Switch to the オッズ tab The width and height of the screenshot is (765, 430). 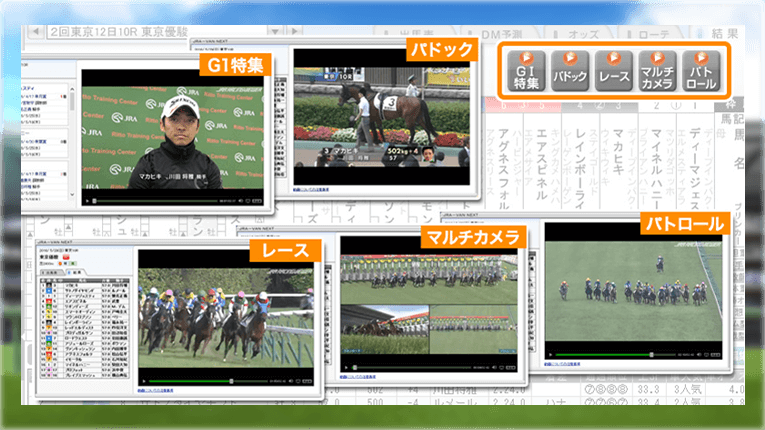(x=583, y=33)
